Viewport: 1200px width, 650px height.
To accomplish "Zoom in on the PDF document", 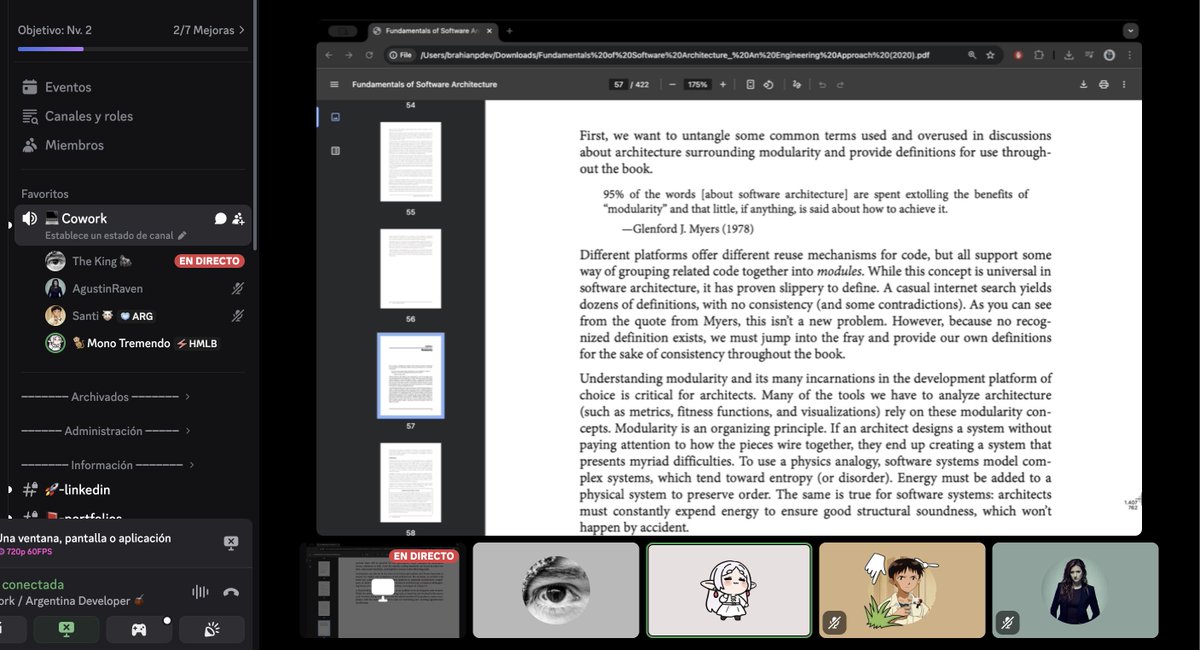I will 723,85.
